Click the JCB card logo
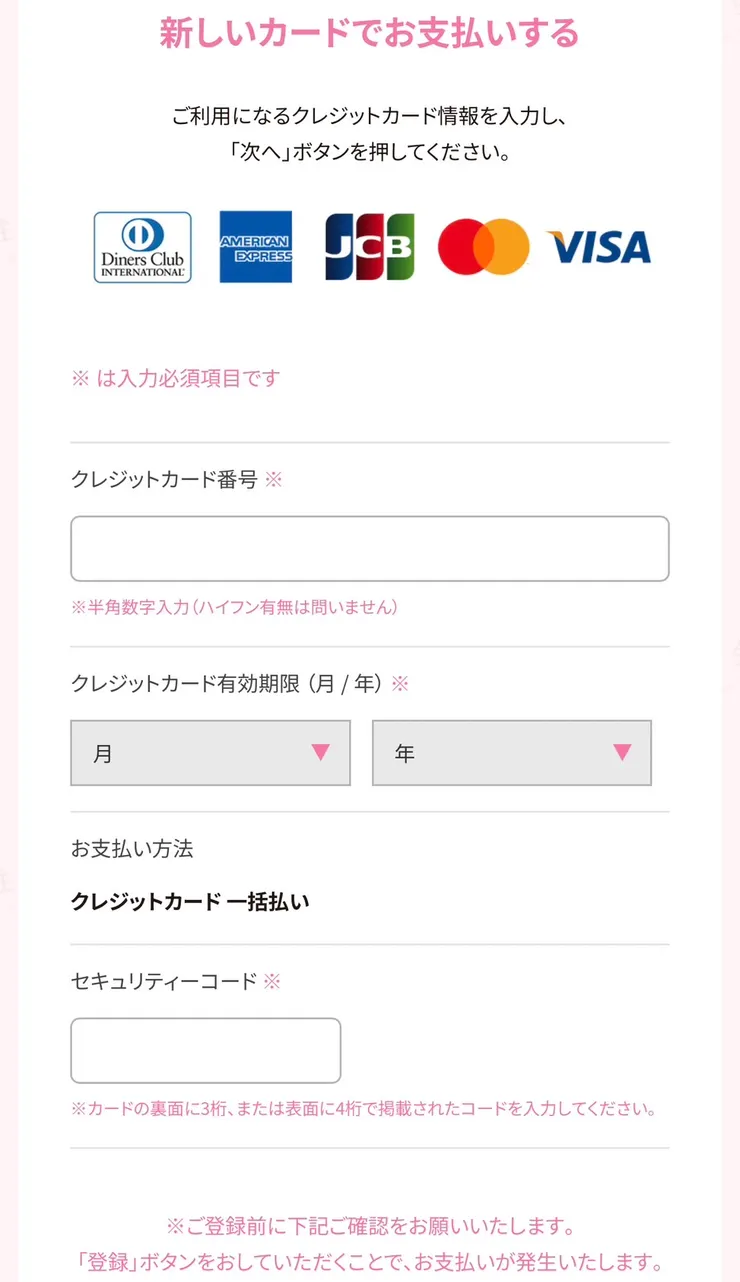 (369, 247)
